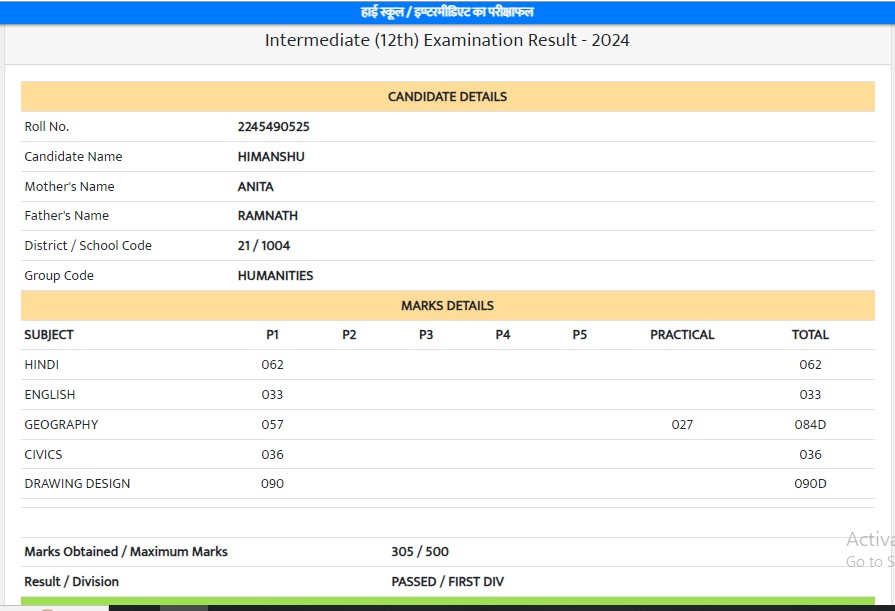Click the P5 column header
895x611 pixels.
point(579,335)
